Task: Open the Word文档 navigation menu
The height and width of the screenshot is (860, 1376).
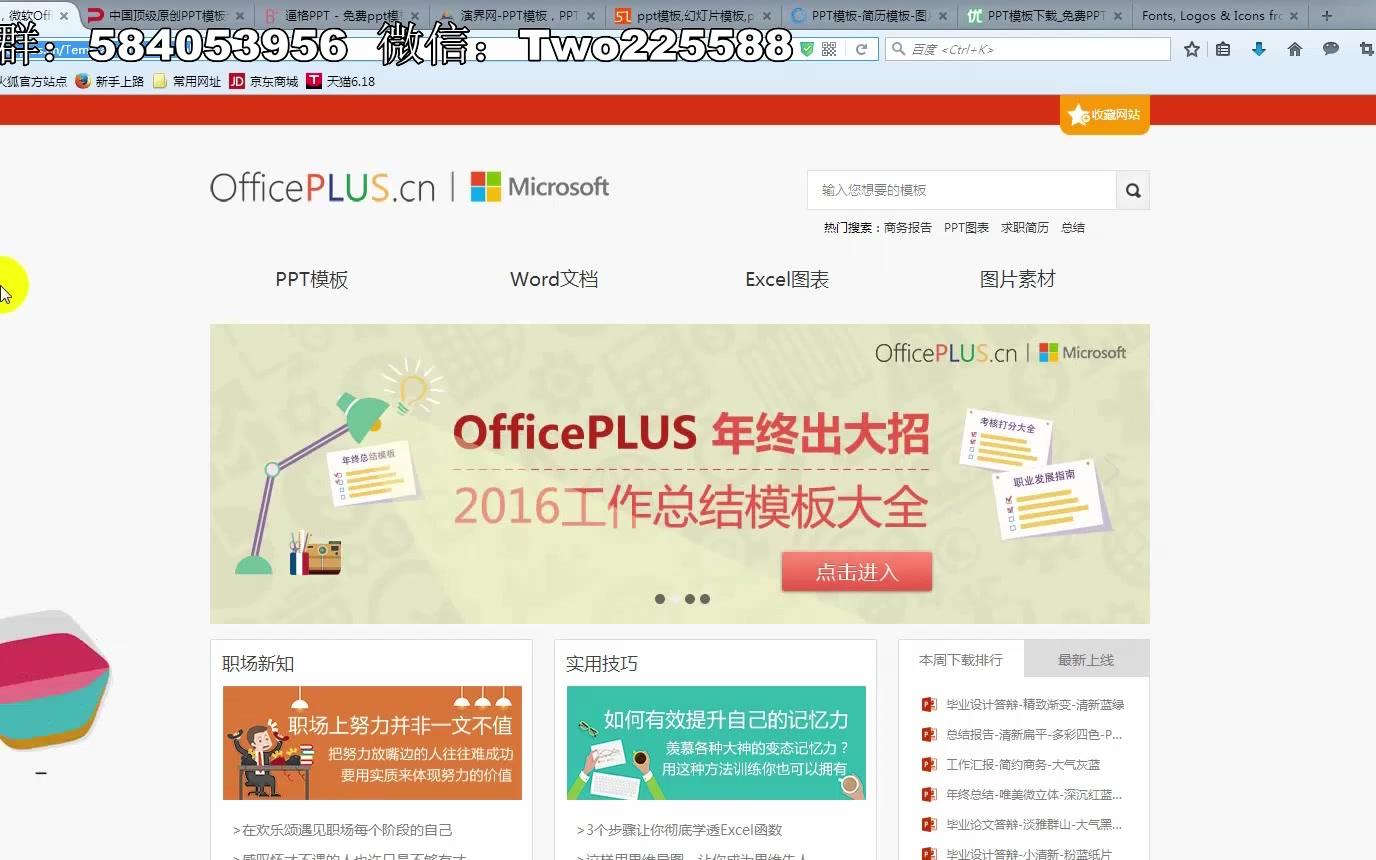Action: coord(554,280)
